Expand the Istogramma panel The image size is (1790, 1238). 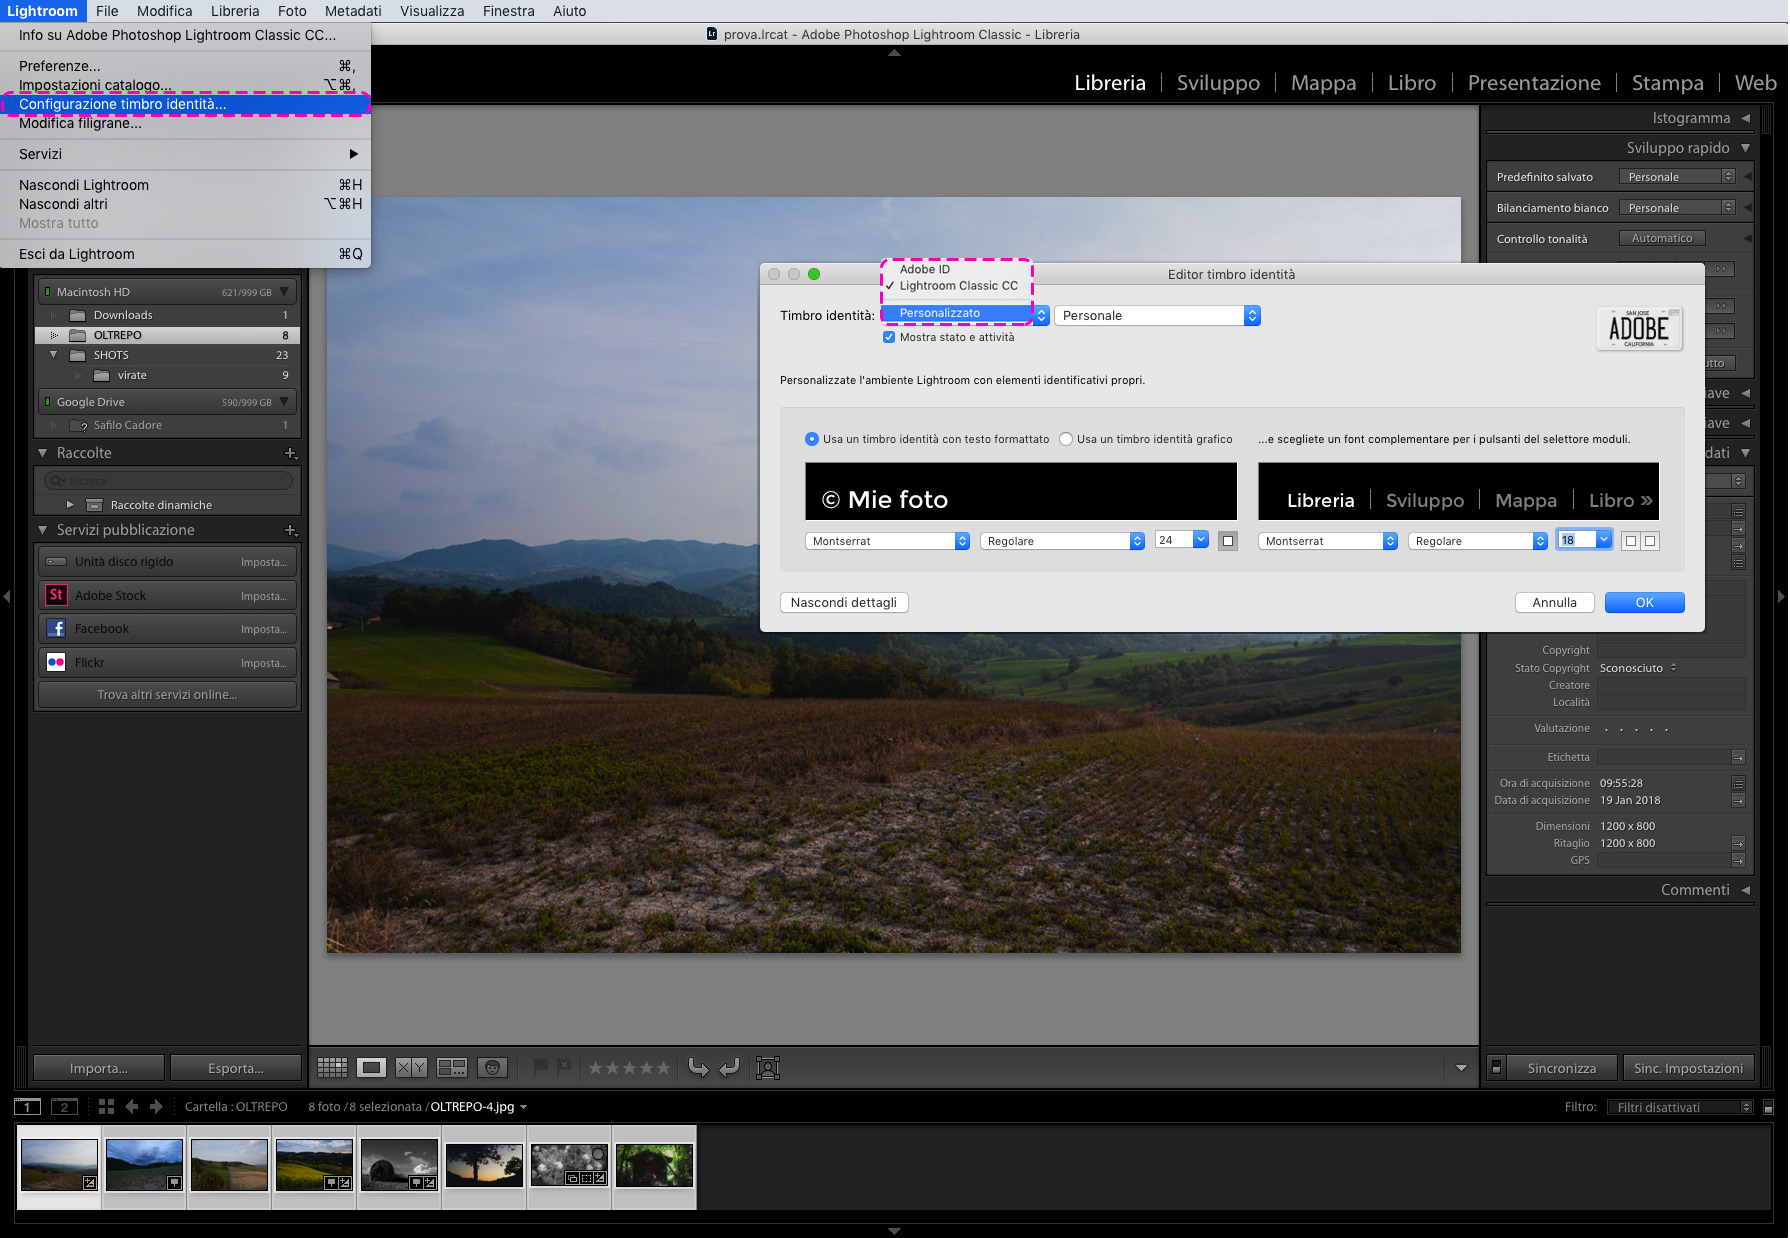coord(1745,118)
